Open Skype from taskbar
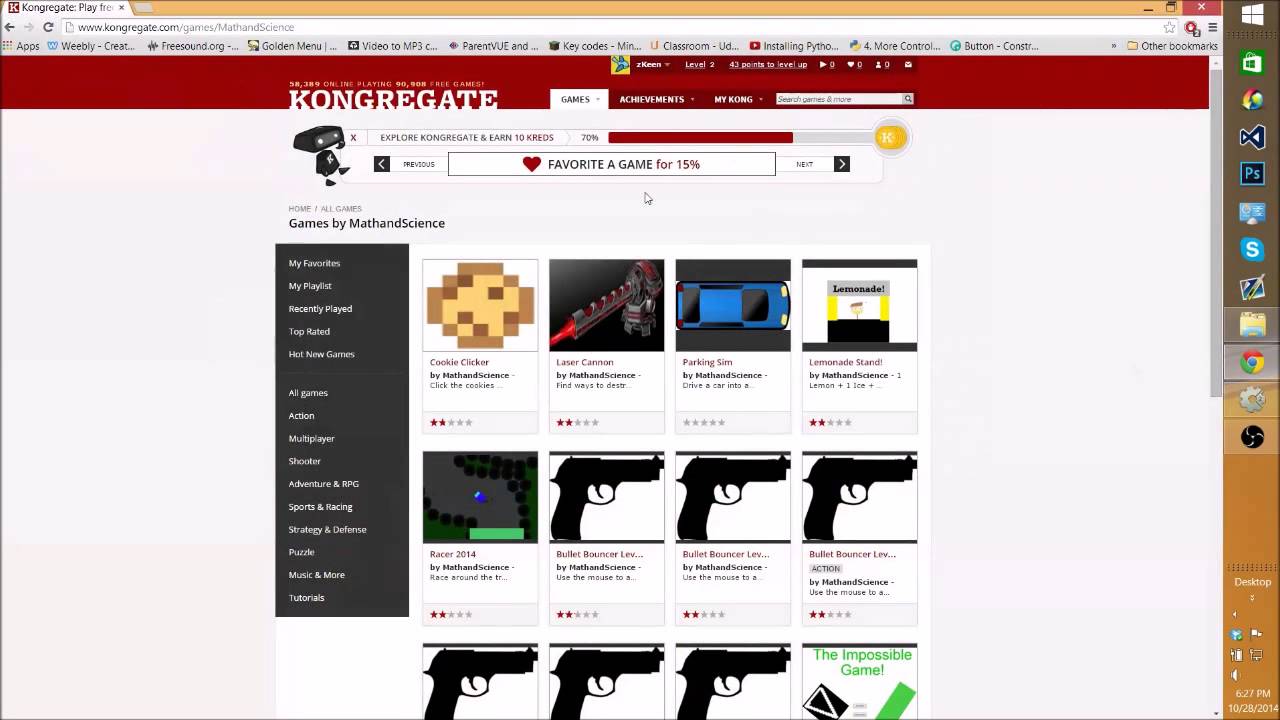The width and height of the screenshot is (1280, 720). tap(1252, 249)
